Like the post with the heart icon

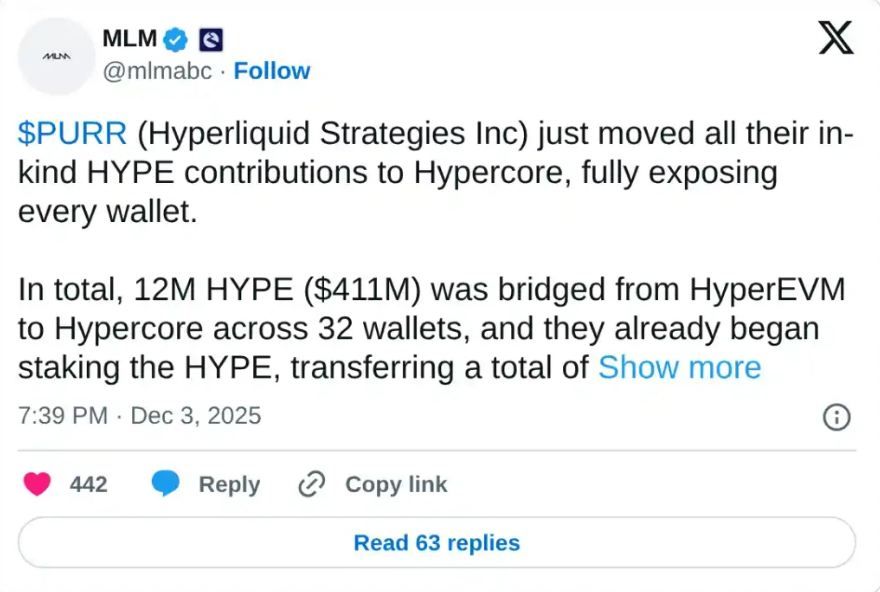[x=38, y=484]
